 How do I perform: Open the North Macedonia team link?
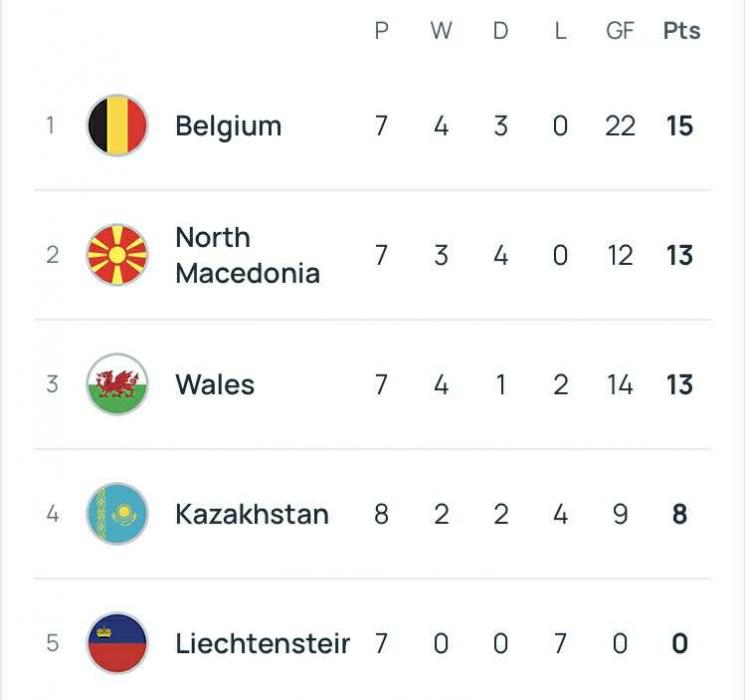pyautogui.click(x=247, y=255)
